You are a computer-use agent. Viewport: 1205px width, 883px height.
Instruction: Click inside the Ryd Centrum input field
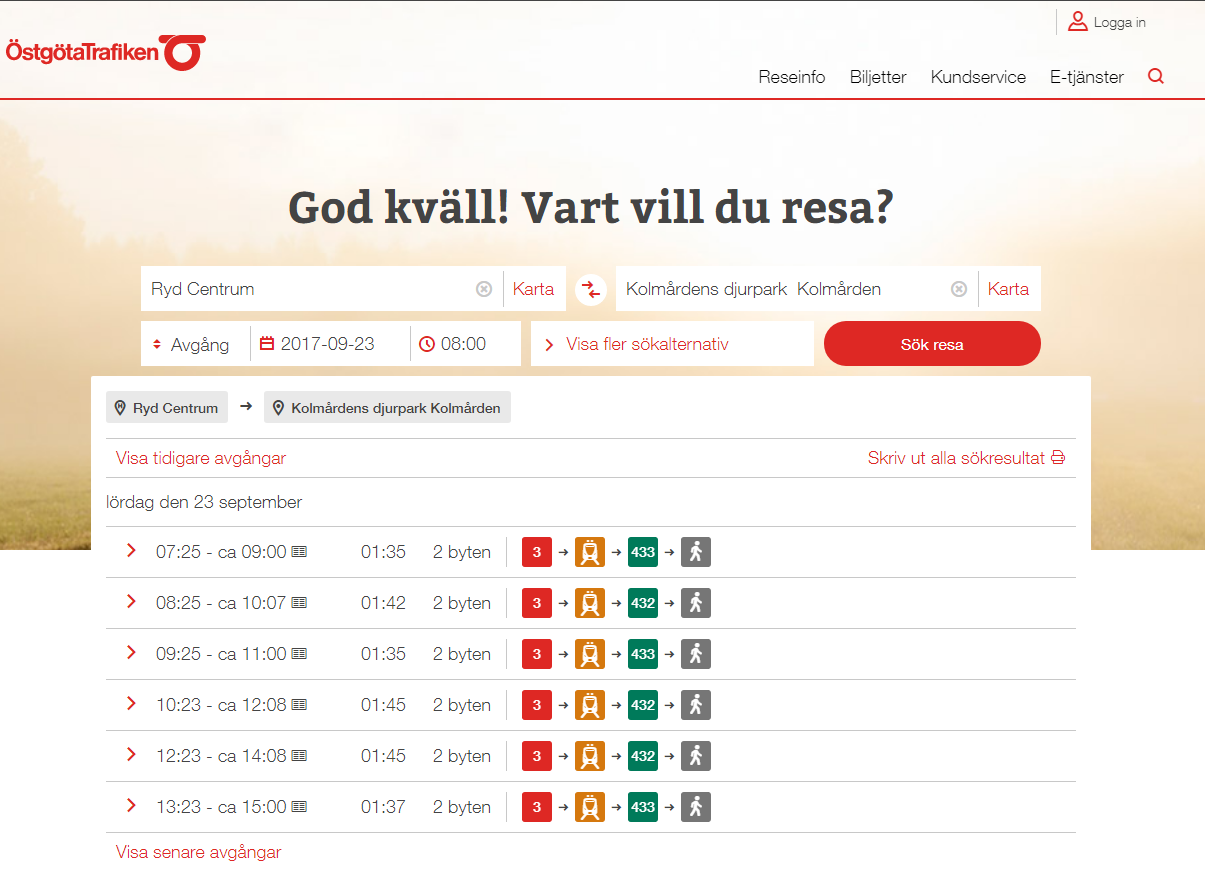[300, 289]
